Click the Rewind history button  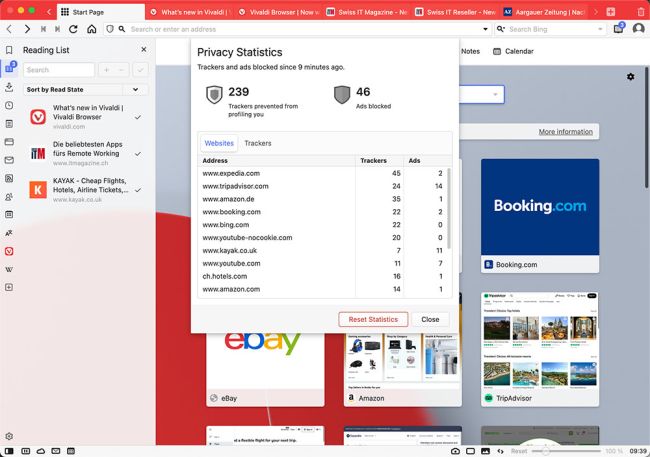coord(43,29)
